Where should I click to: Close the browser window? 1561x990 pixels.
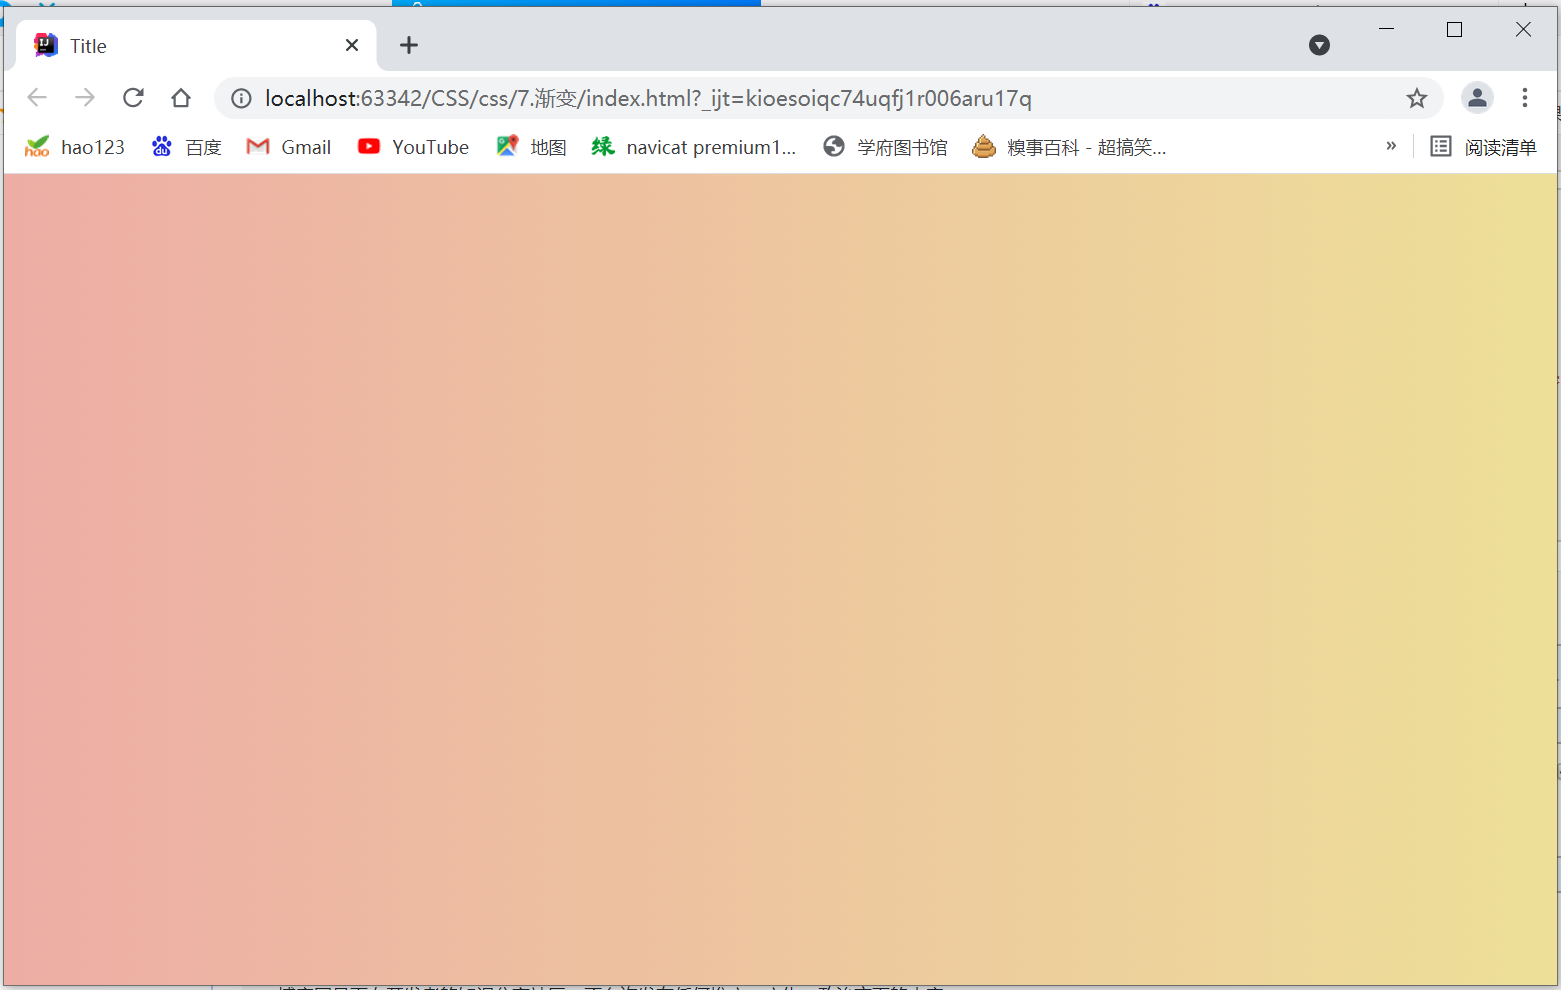click(x=1523, y=29)
